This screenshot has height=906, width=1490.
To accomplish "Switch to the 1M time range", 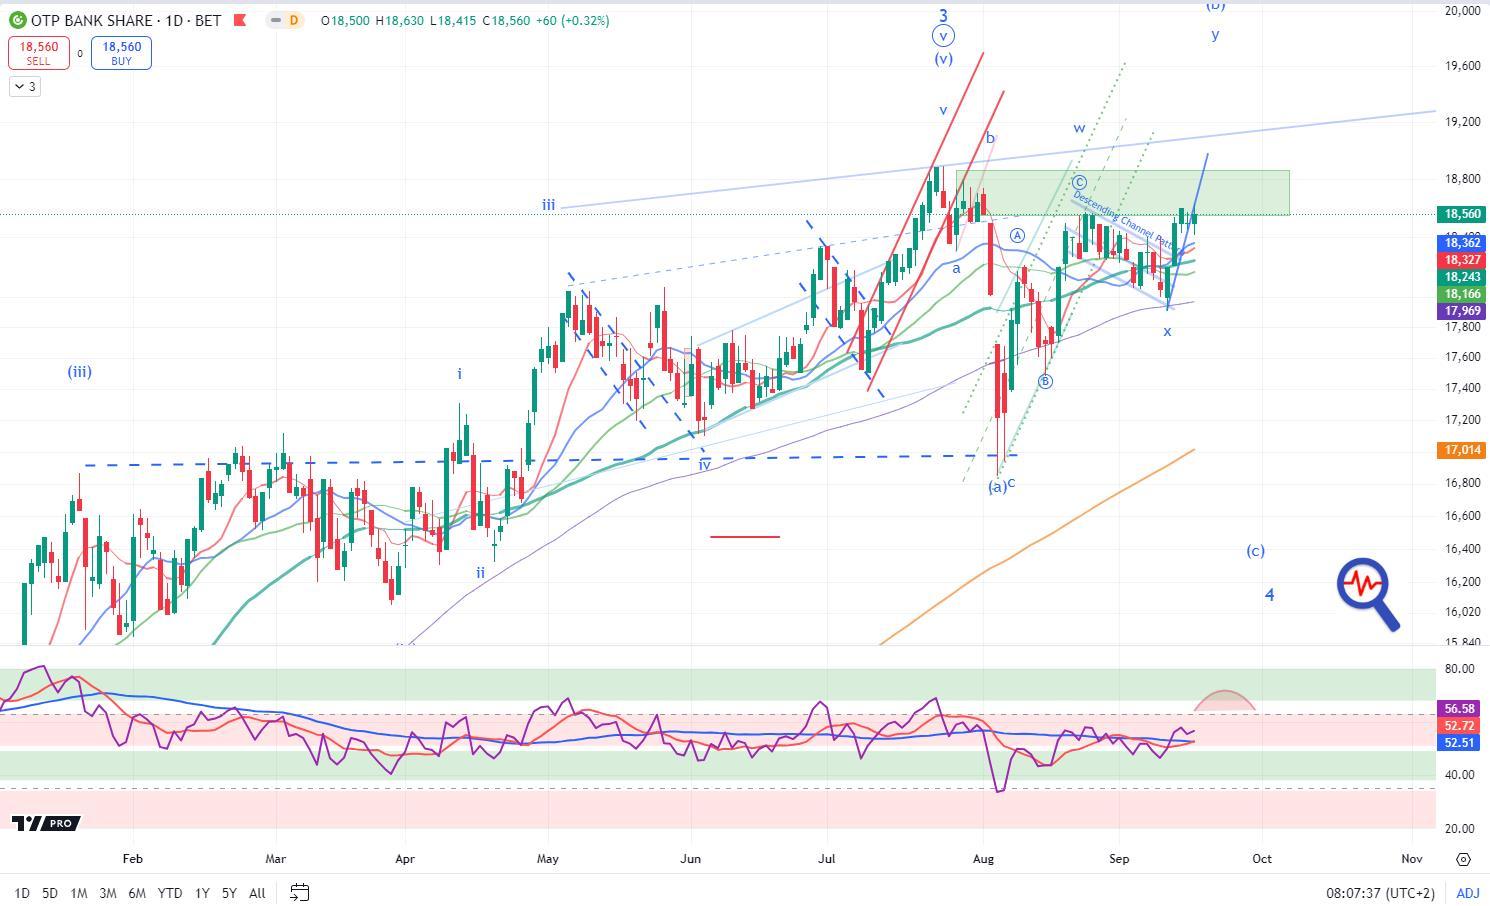I will click(79, 893).
